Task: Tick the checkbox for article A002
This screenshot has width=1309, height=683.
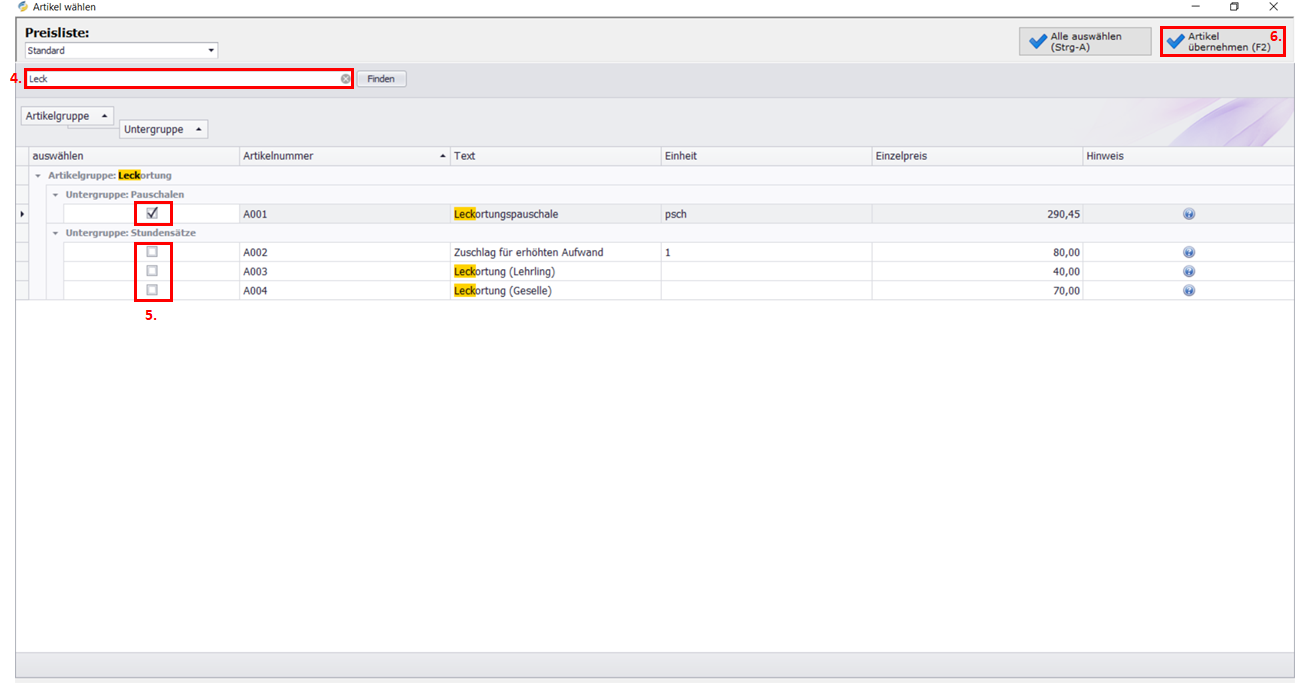Action: pos(152,252)
